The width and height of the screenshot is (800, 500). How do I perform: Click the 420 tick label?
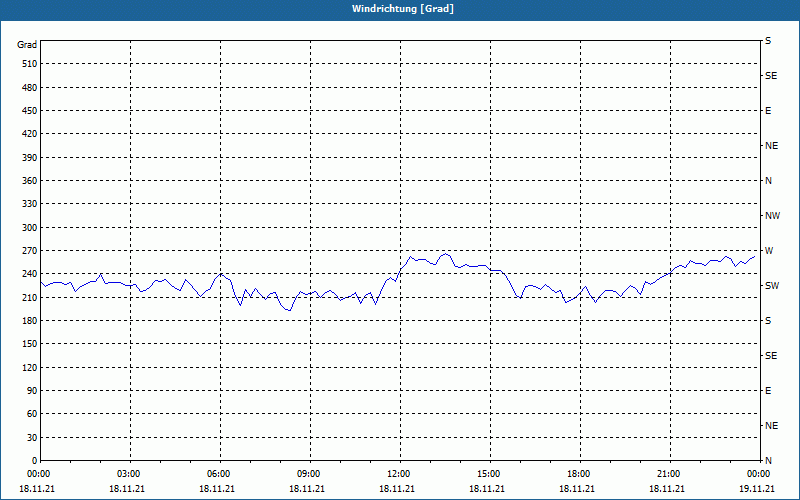pos(30,134)
